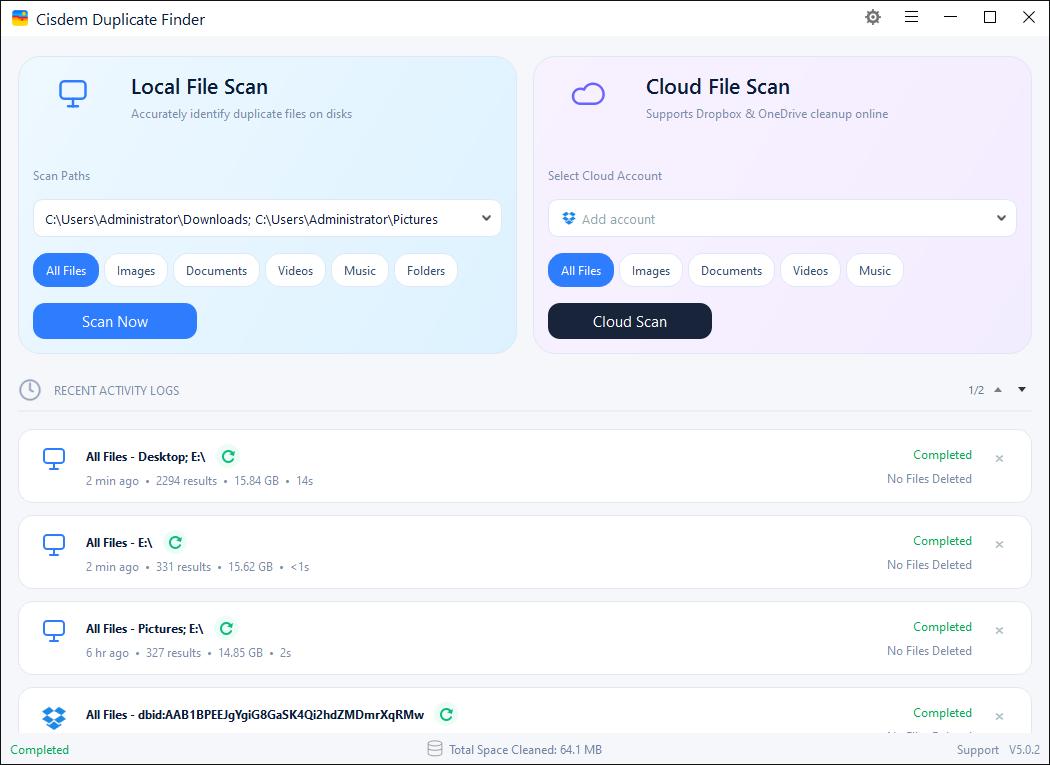Click monitor icon of Desktop; E:\ log
This screenshot has height=765, width=1050.
(x=54, y=460)
